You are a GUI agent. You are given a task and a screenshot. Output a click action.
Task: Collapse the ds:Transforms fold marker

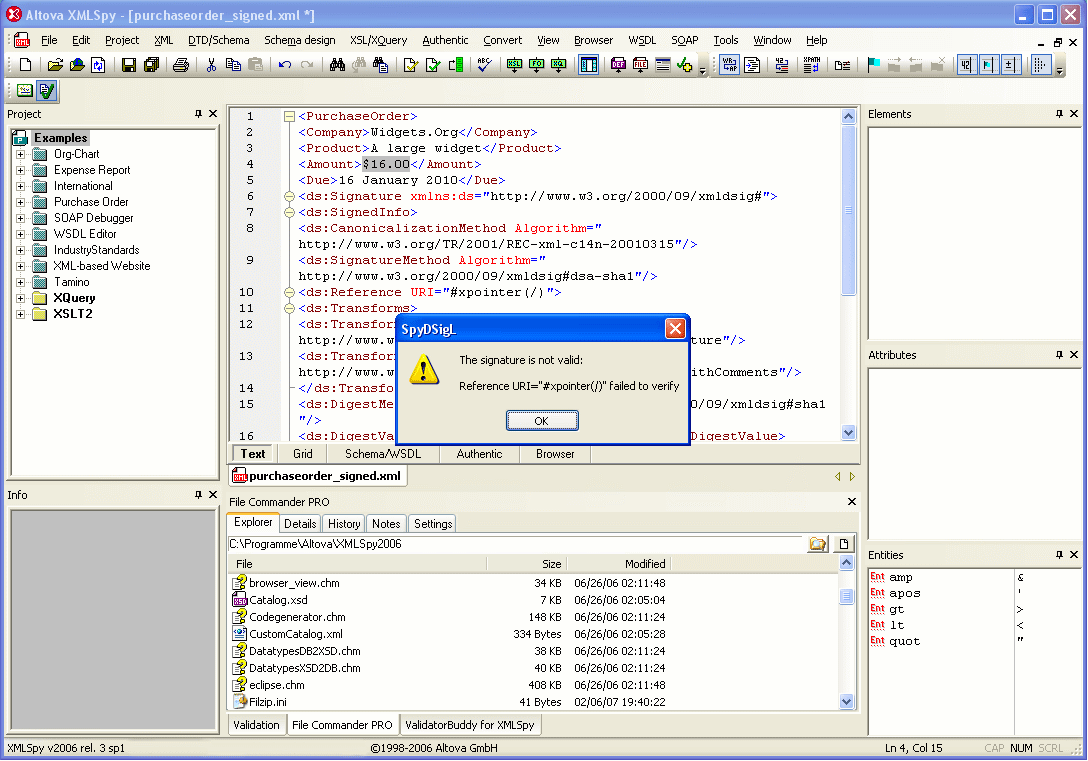coord(289,308)
